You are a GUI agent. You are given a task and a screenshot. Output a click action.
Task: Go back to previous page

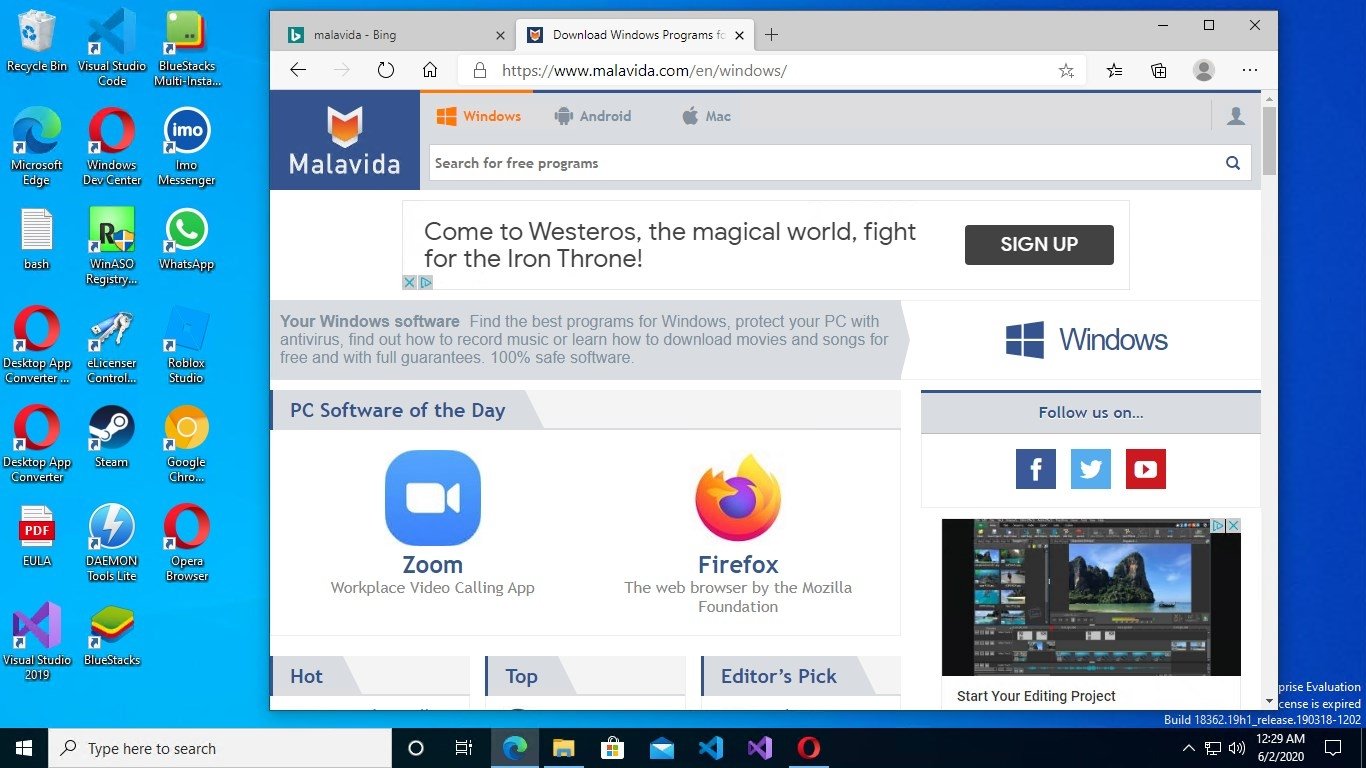[298, 70]
